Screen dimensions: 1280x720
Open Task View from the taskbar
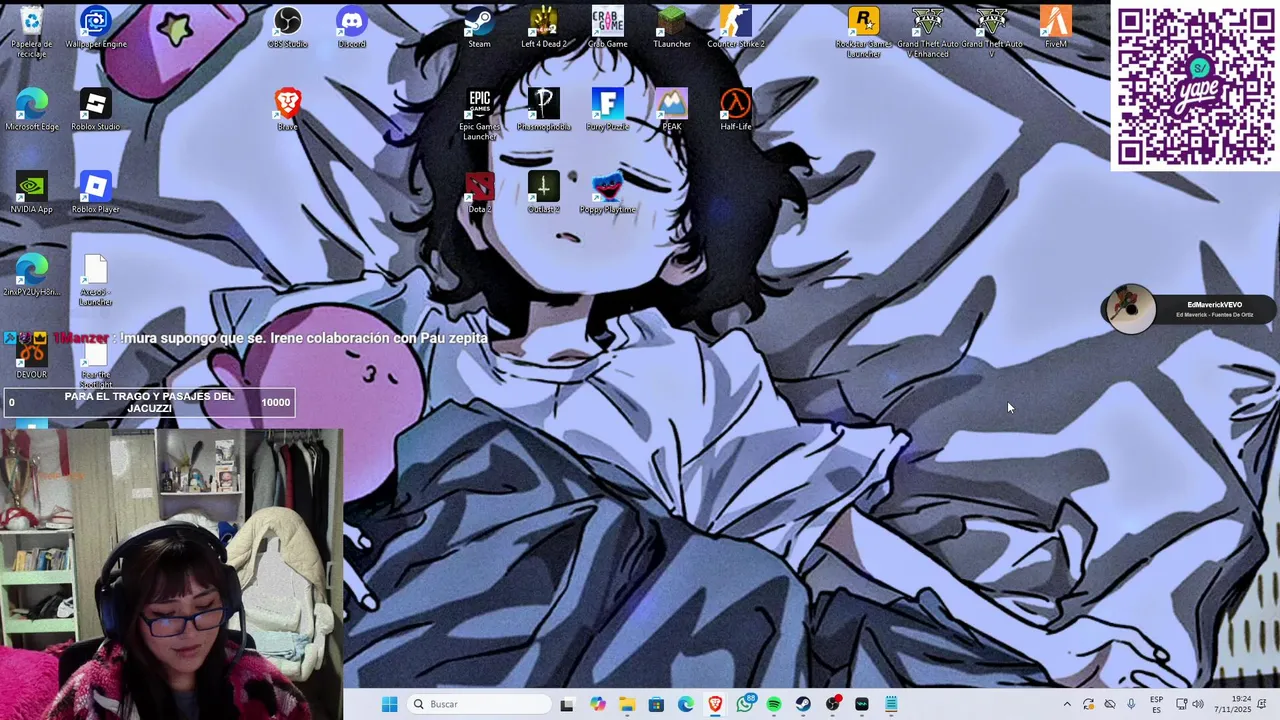pos(567,704)
